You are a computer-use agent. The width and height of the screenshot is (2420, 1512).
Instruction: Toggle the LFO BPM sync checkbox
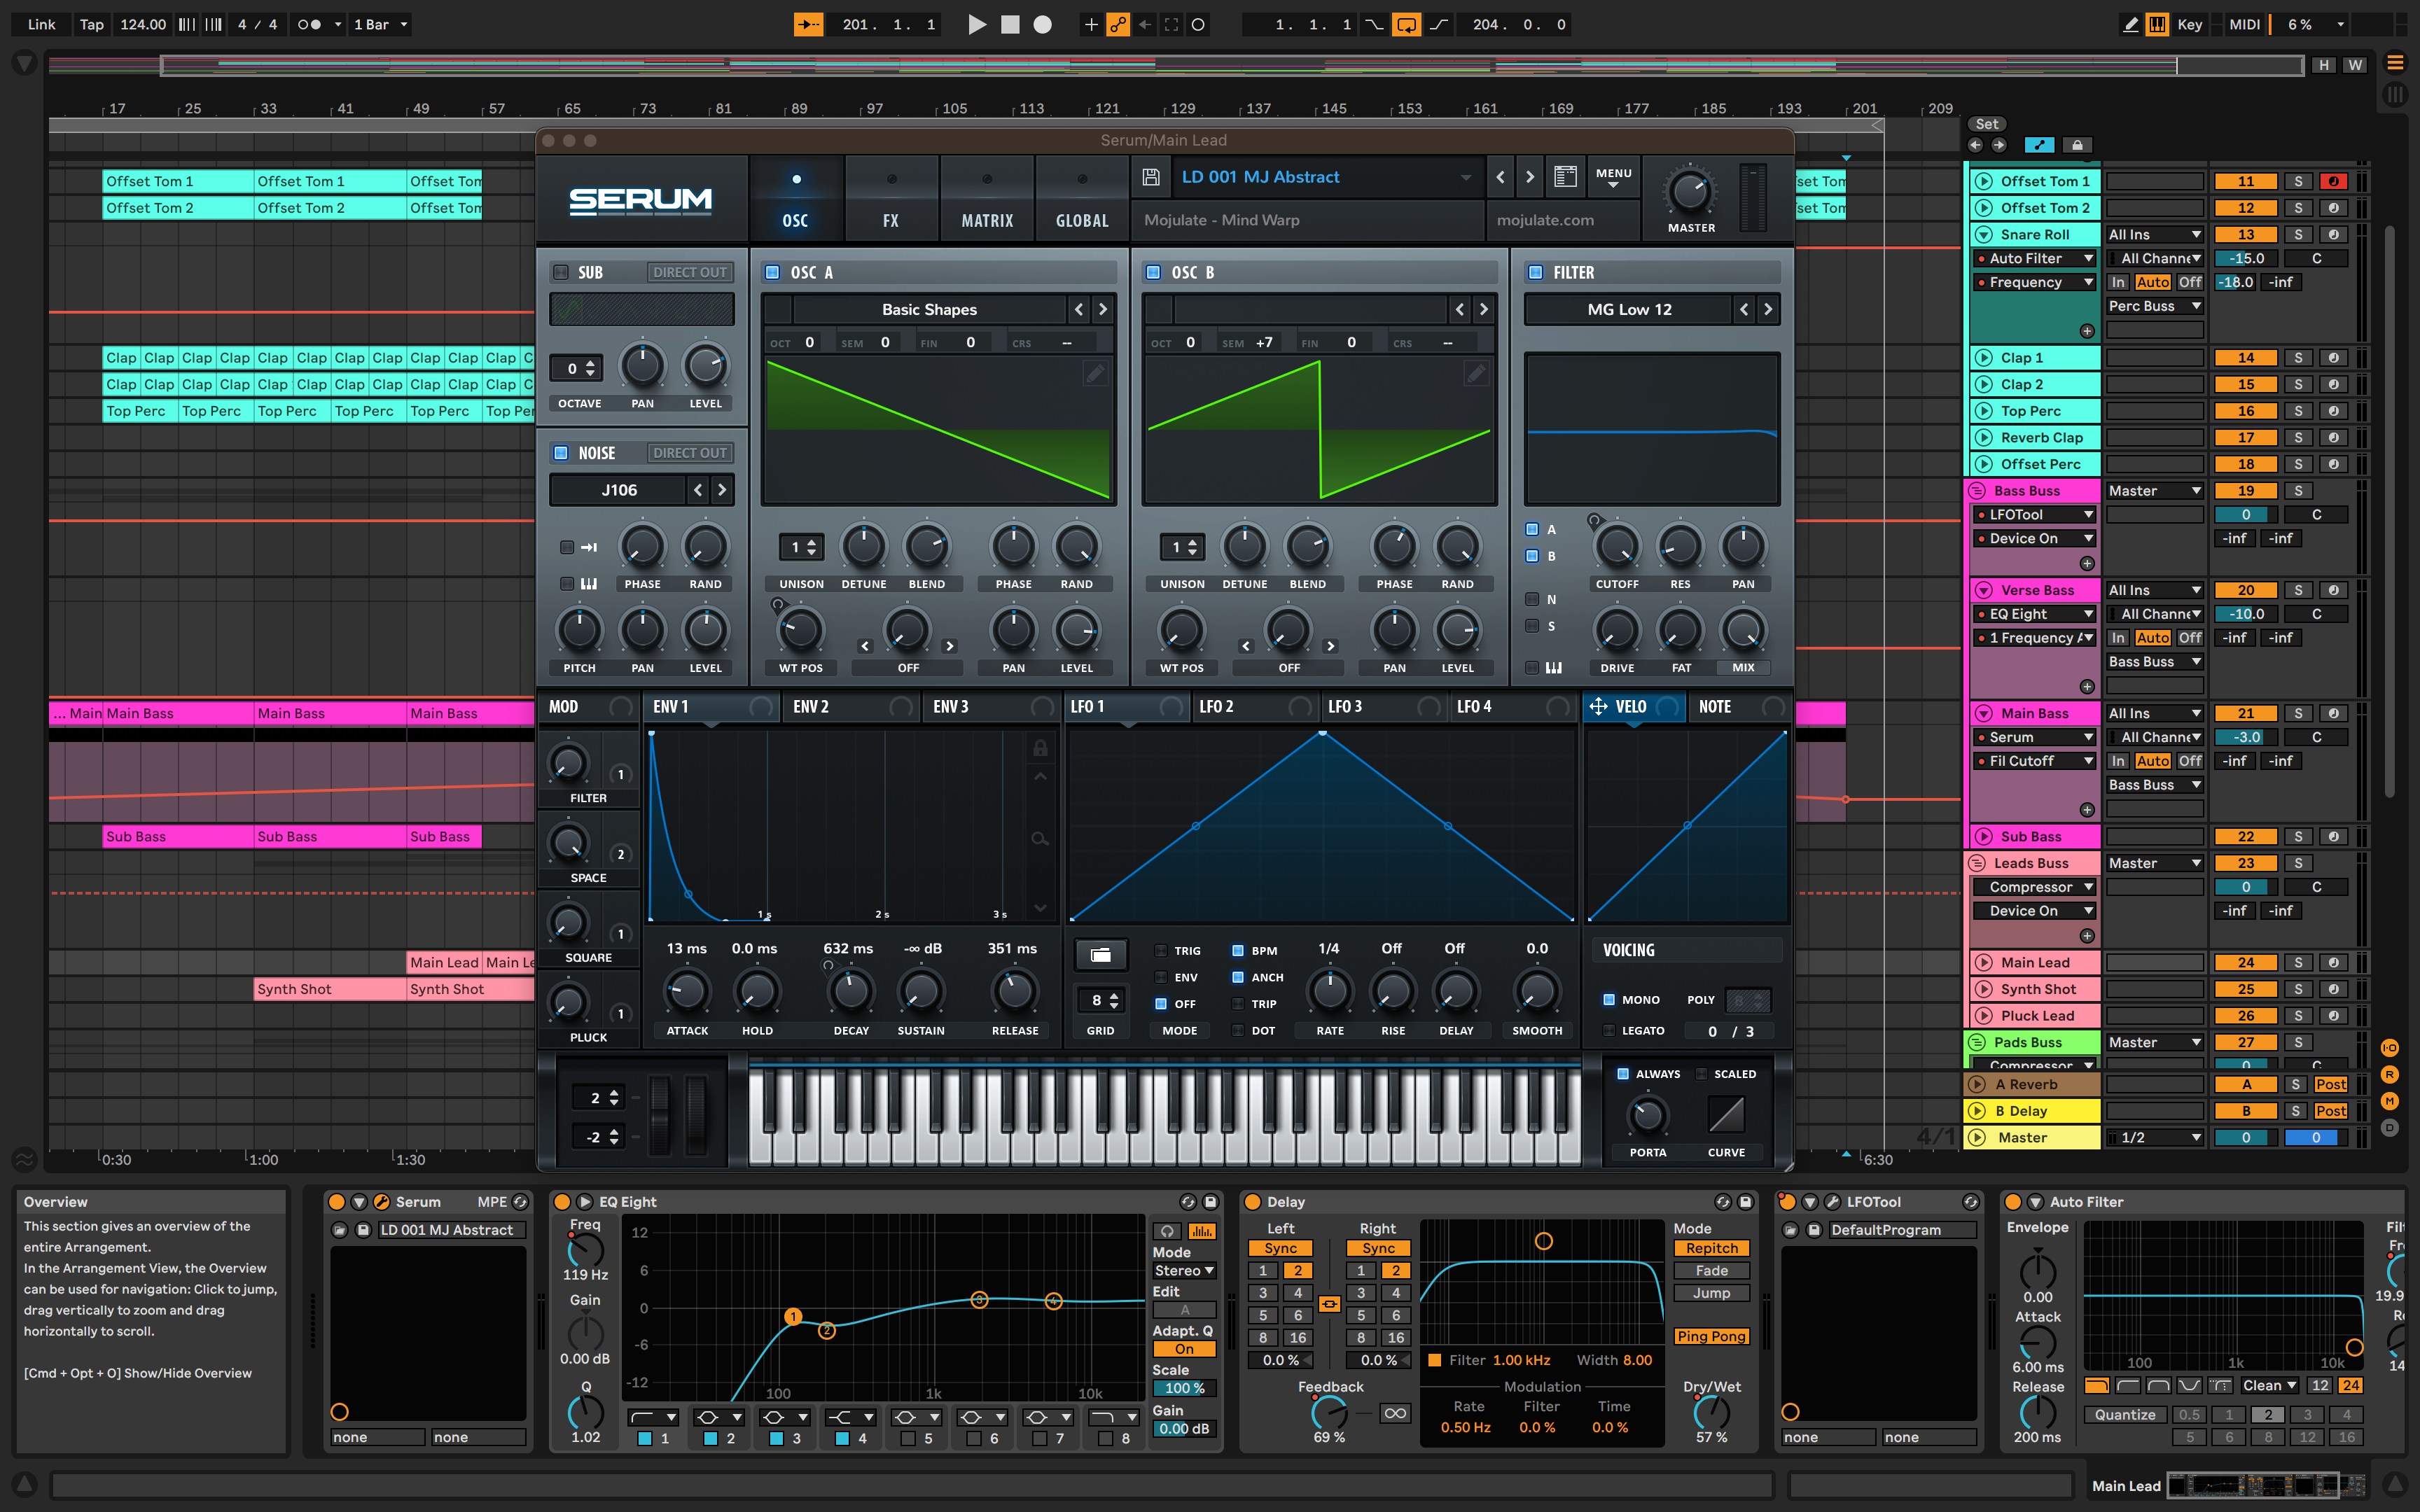click(x=1238, y=950)
